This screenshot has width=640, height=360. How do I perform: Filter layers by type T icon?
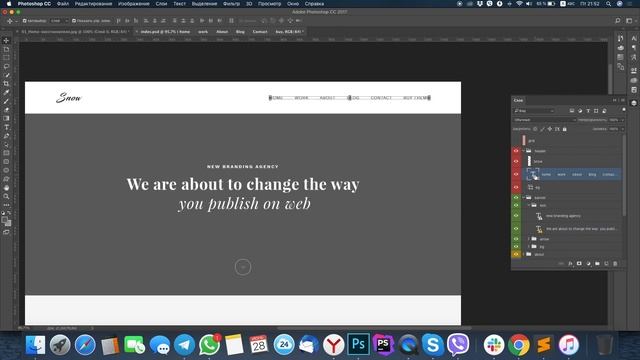click(588, 111)
